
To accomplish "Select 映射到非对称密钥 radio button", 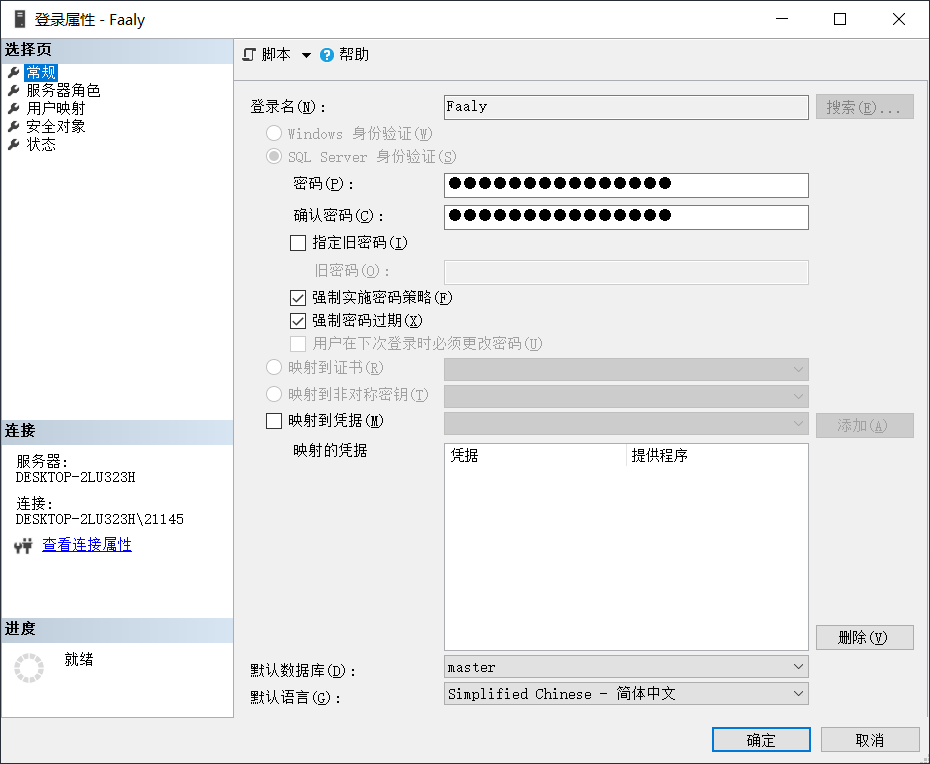I will pos(274,394).
